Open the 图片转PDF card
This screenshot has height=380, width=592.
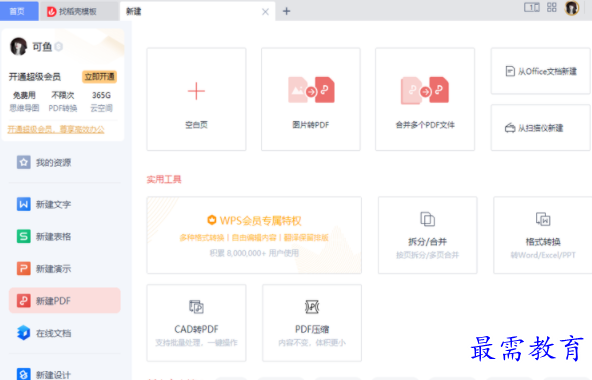coord(311,99)
